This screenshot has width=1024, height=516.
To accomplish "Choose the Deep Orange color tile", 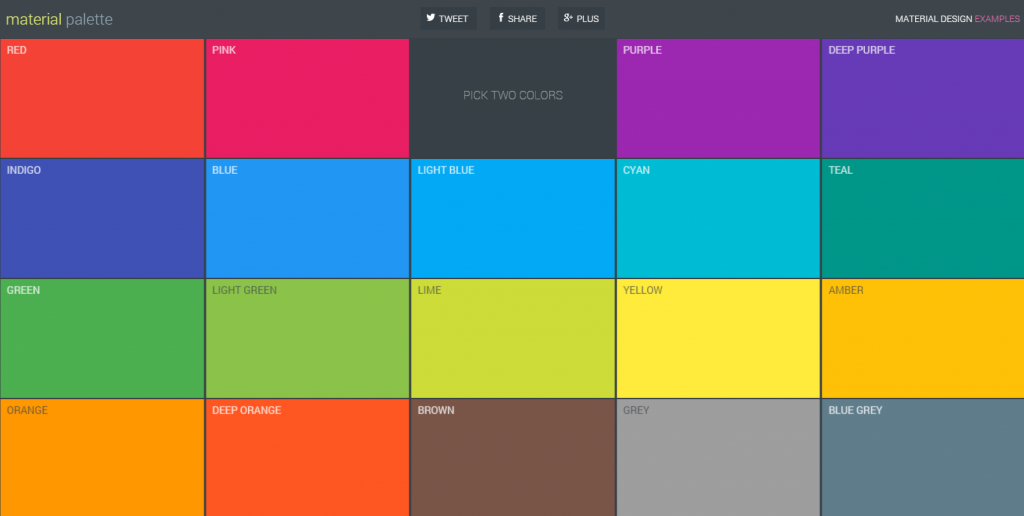I will 308,458.
